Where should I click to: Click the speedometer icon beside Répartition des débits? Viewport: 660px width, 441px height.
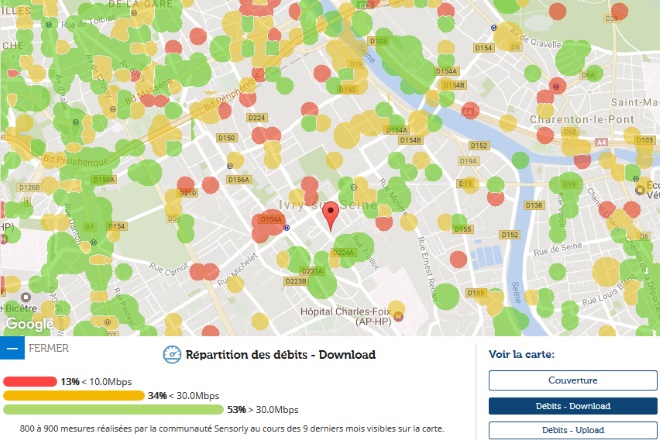click(x=172, y=354)
